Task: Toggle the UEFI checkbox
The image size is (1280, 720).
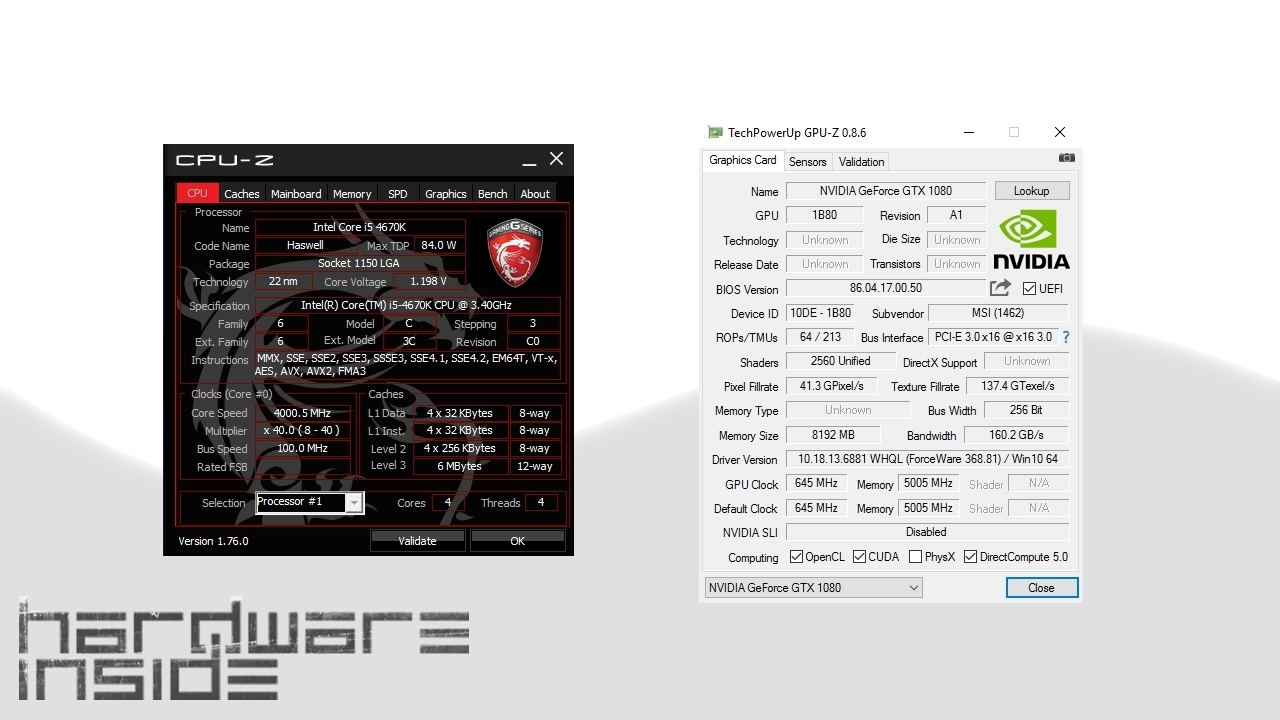Action: (1029, 289)
